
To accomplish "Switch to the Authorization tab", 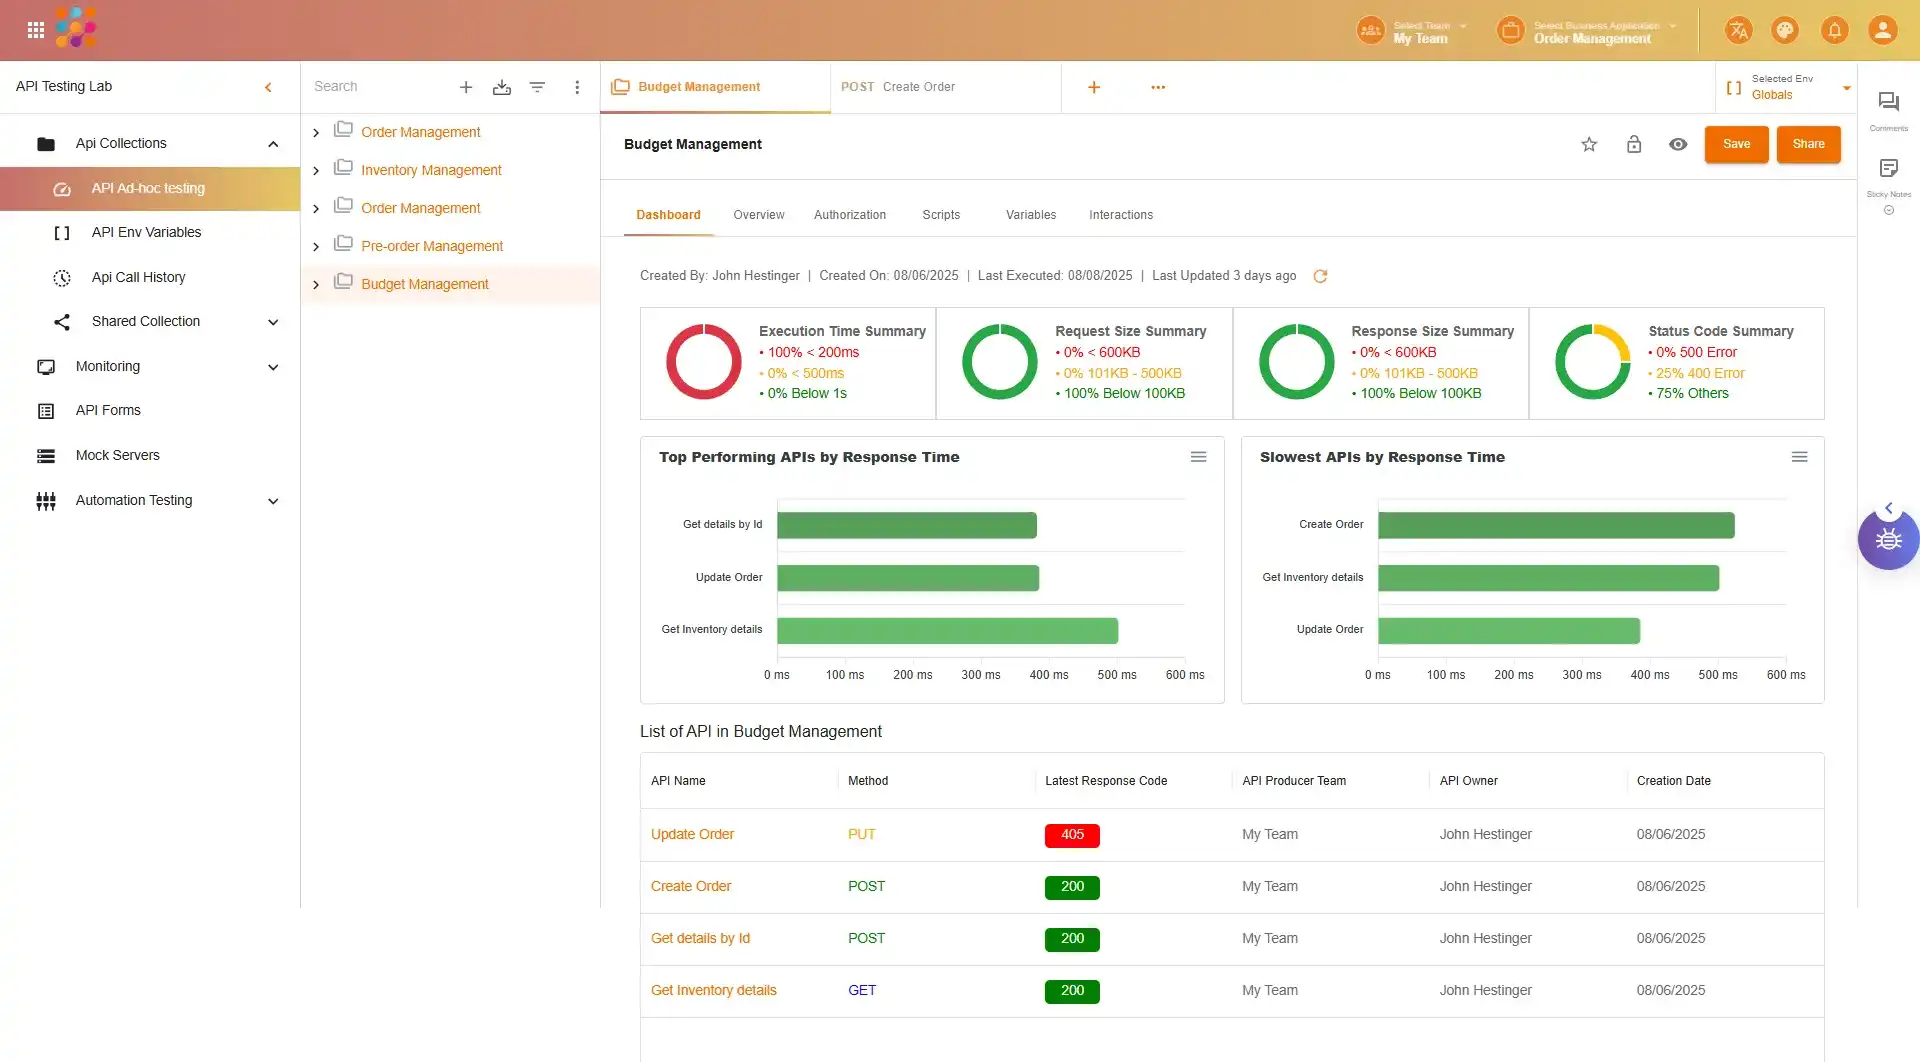I will (849, 215).
